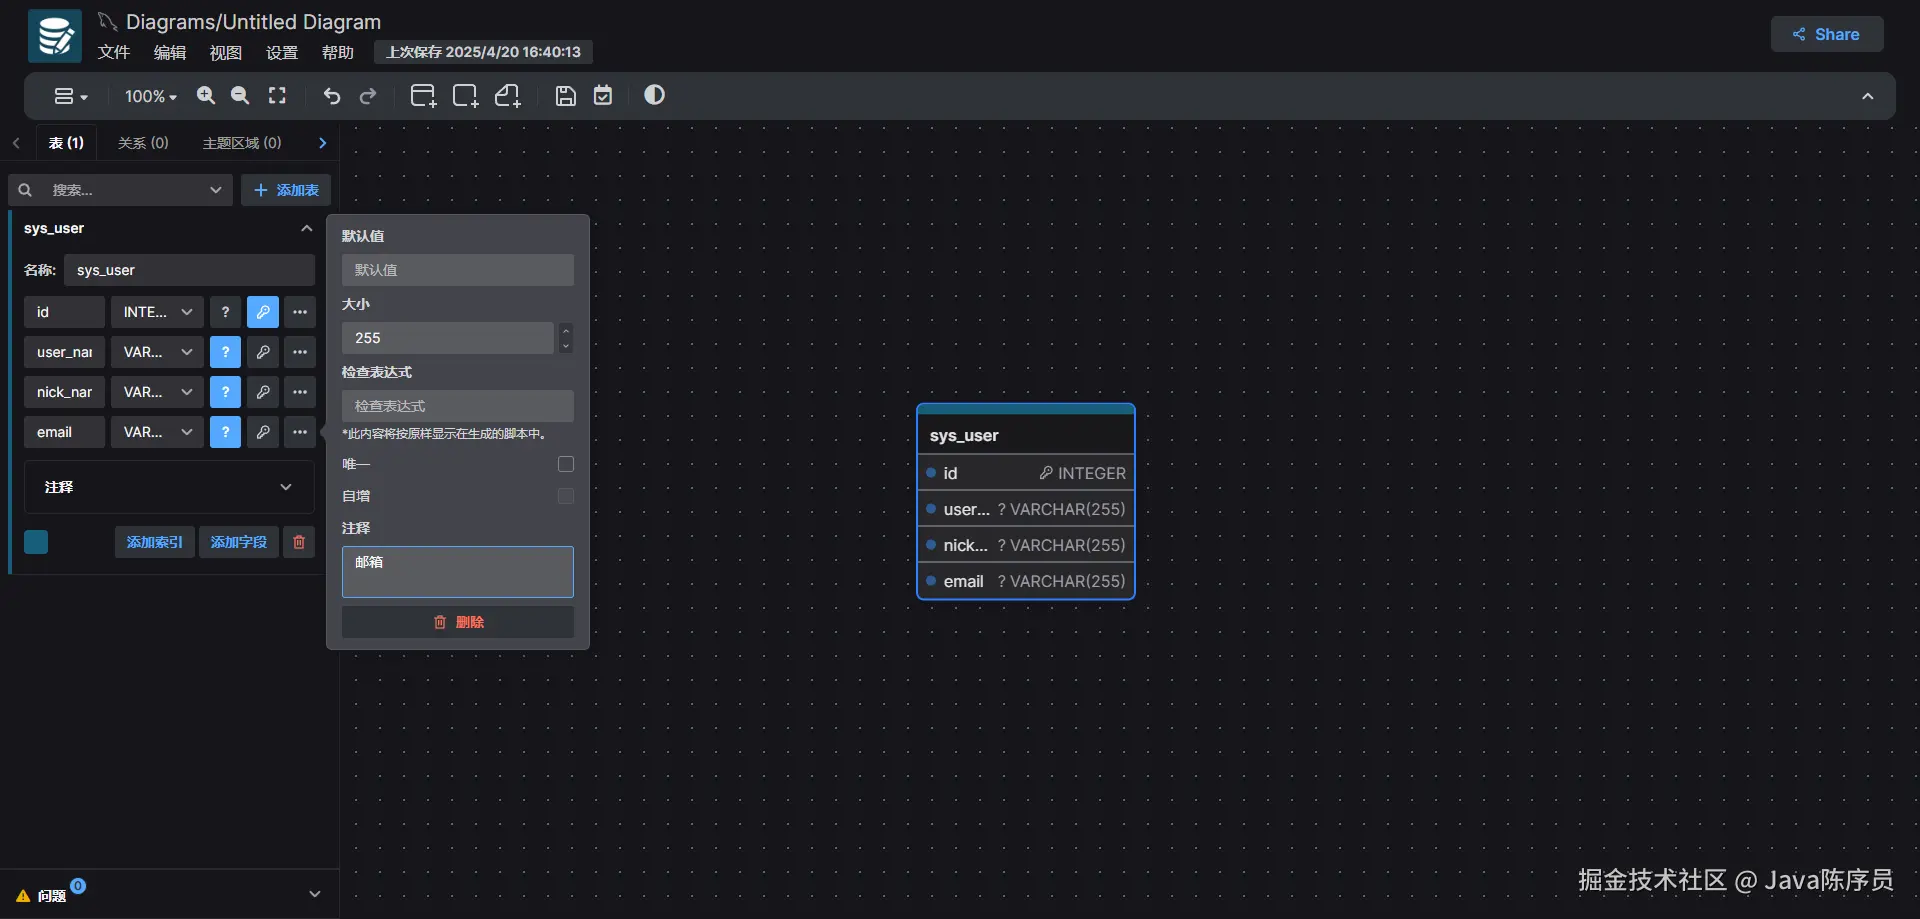Image resolution: width=1920 pixels, height=919 pixels.
Task: Open the 100% zoom level dropdown
Action: click(150, 96)
